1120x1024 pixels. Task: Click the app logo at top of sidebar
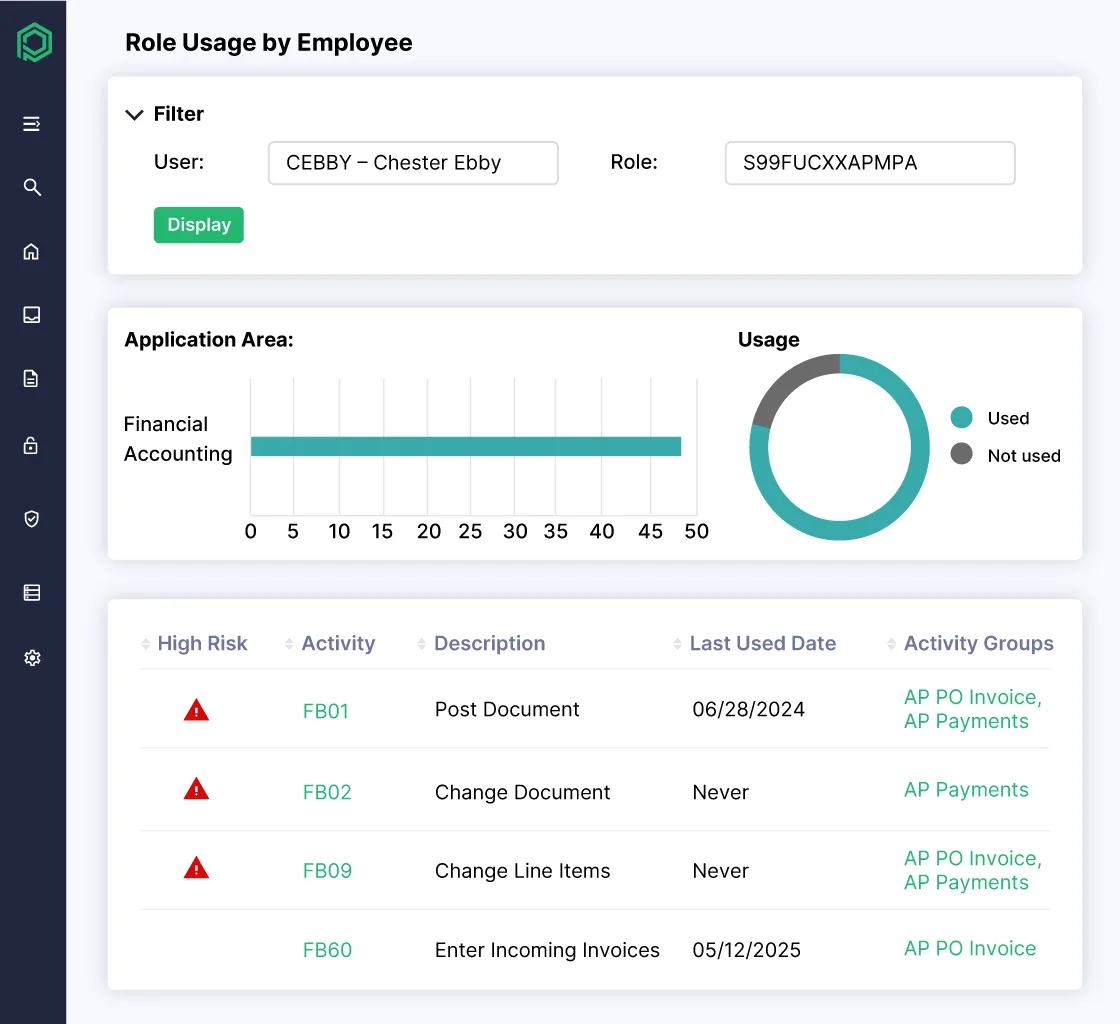point(34,42)
